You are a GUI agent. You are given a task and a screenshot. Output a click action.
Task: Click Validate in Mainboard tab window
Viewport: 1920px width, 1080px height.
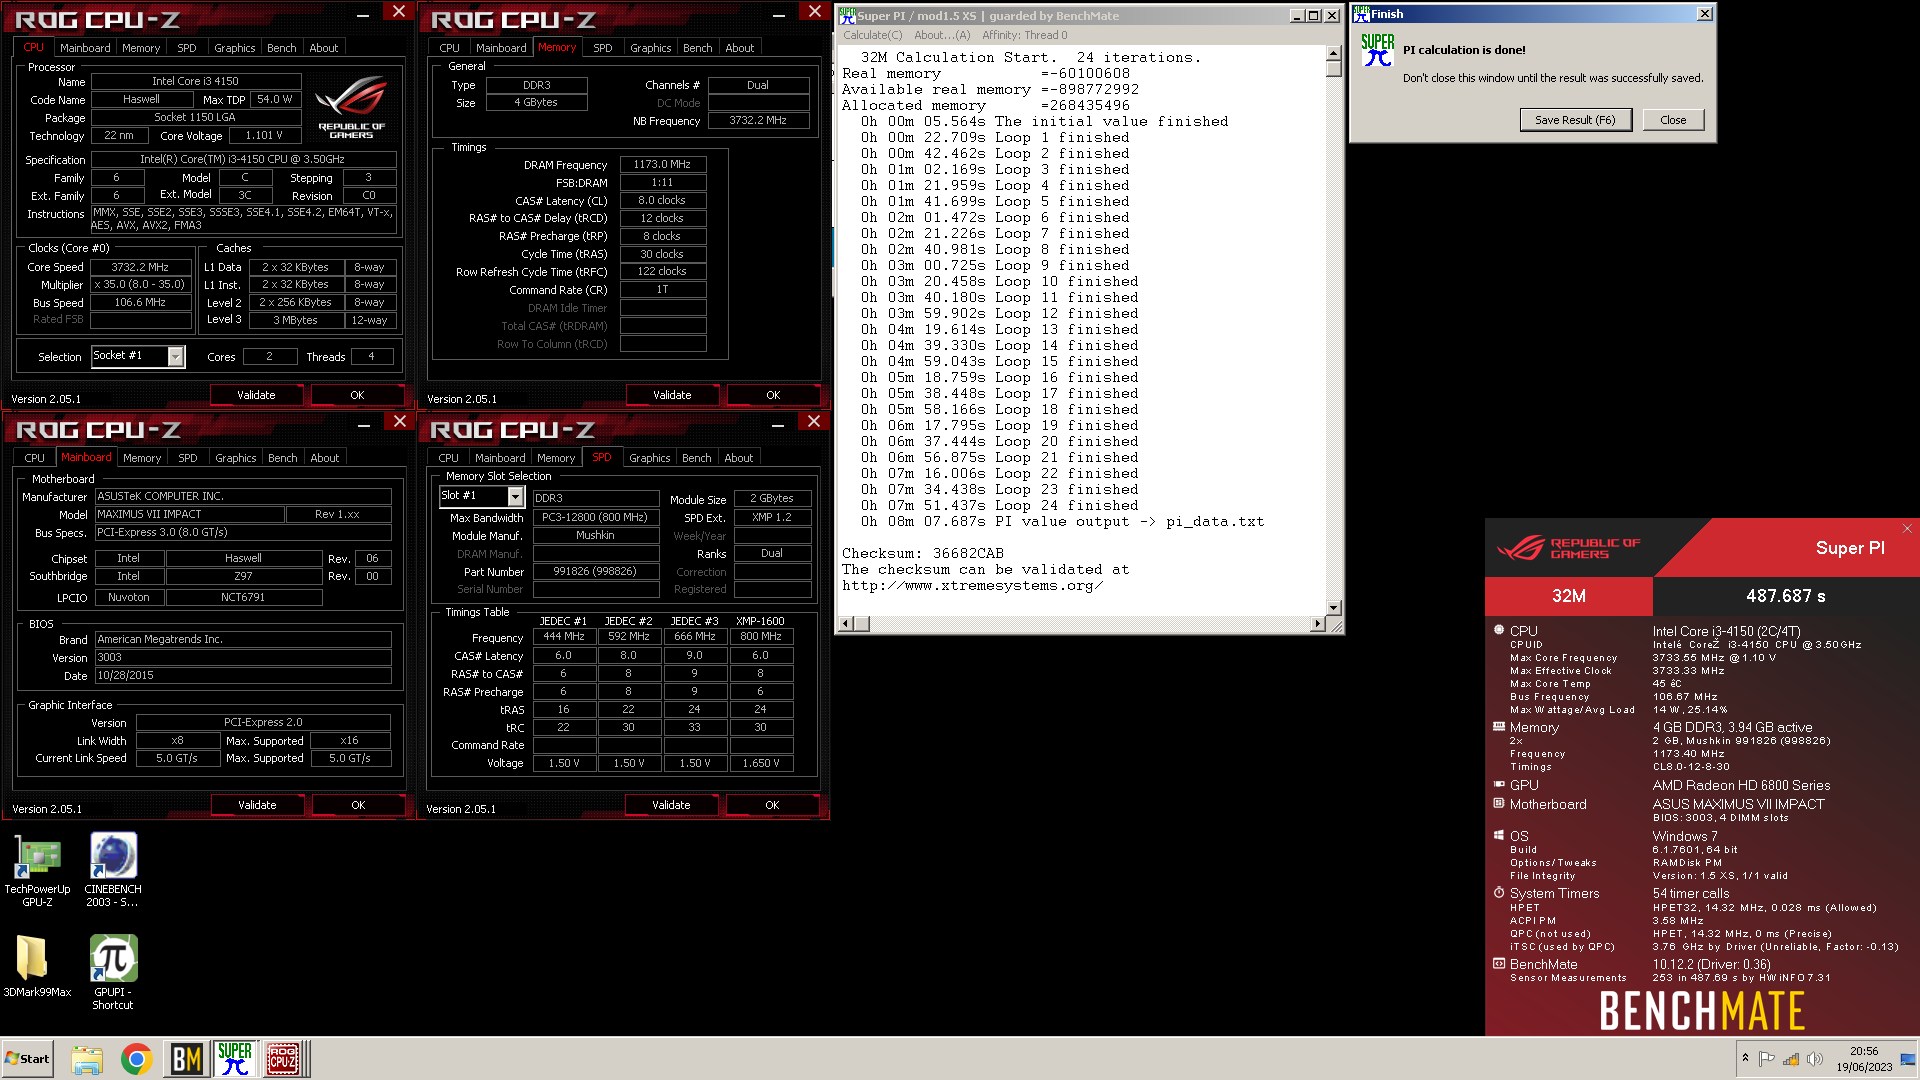click(x=257, y=805)
